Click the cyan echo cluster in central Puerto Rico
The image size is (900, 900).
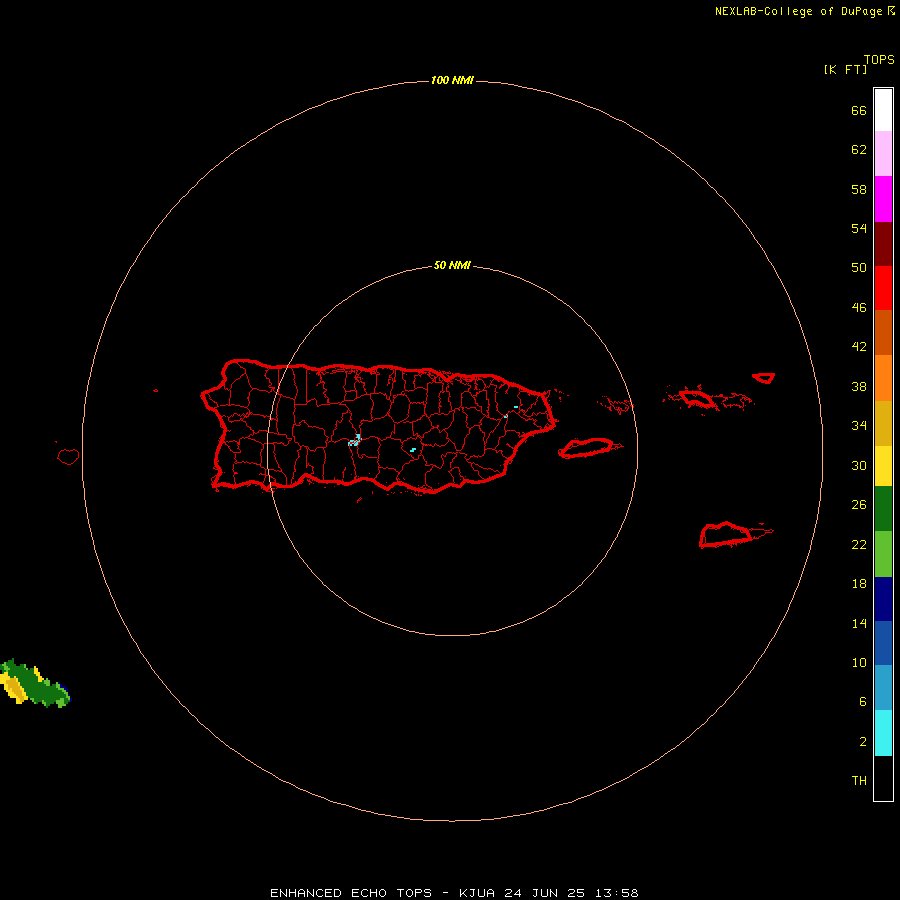(x=355, y=441)
